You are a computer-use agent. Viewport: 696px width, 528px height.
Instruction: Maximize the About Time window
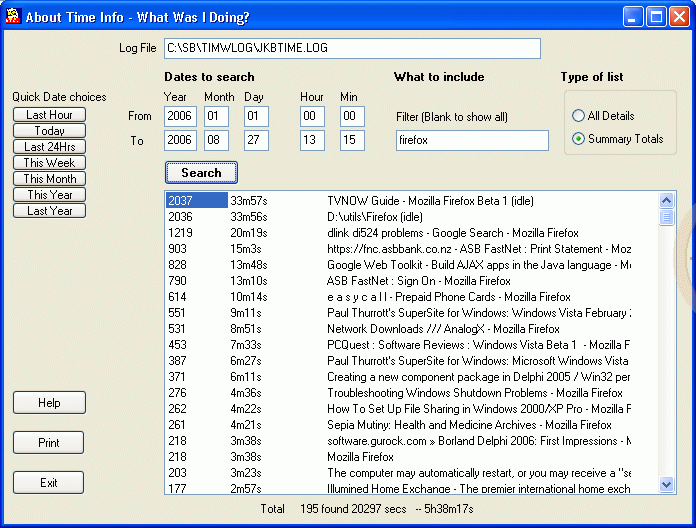coord(656,17)
